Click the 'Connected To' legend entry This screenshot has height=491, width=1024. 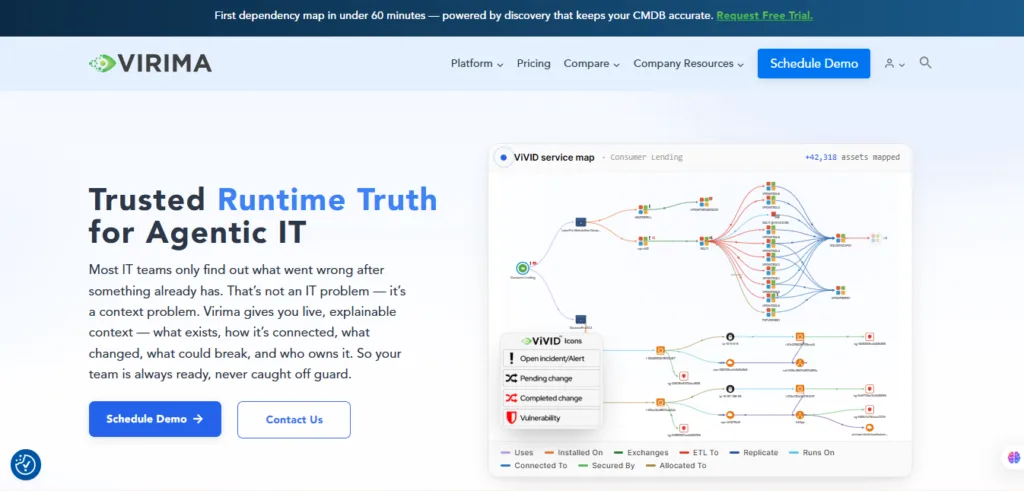534,466
